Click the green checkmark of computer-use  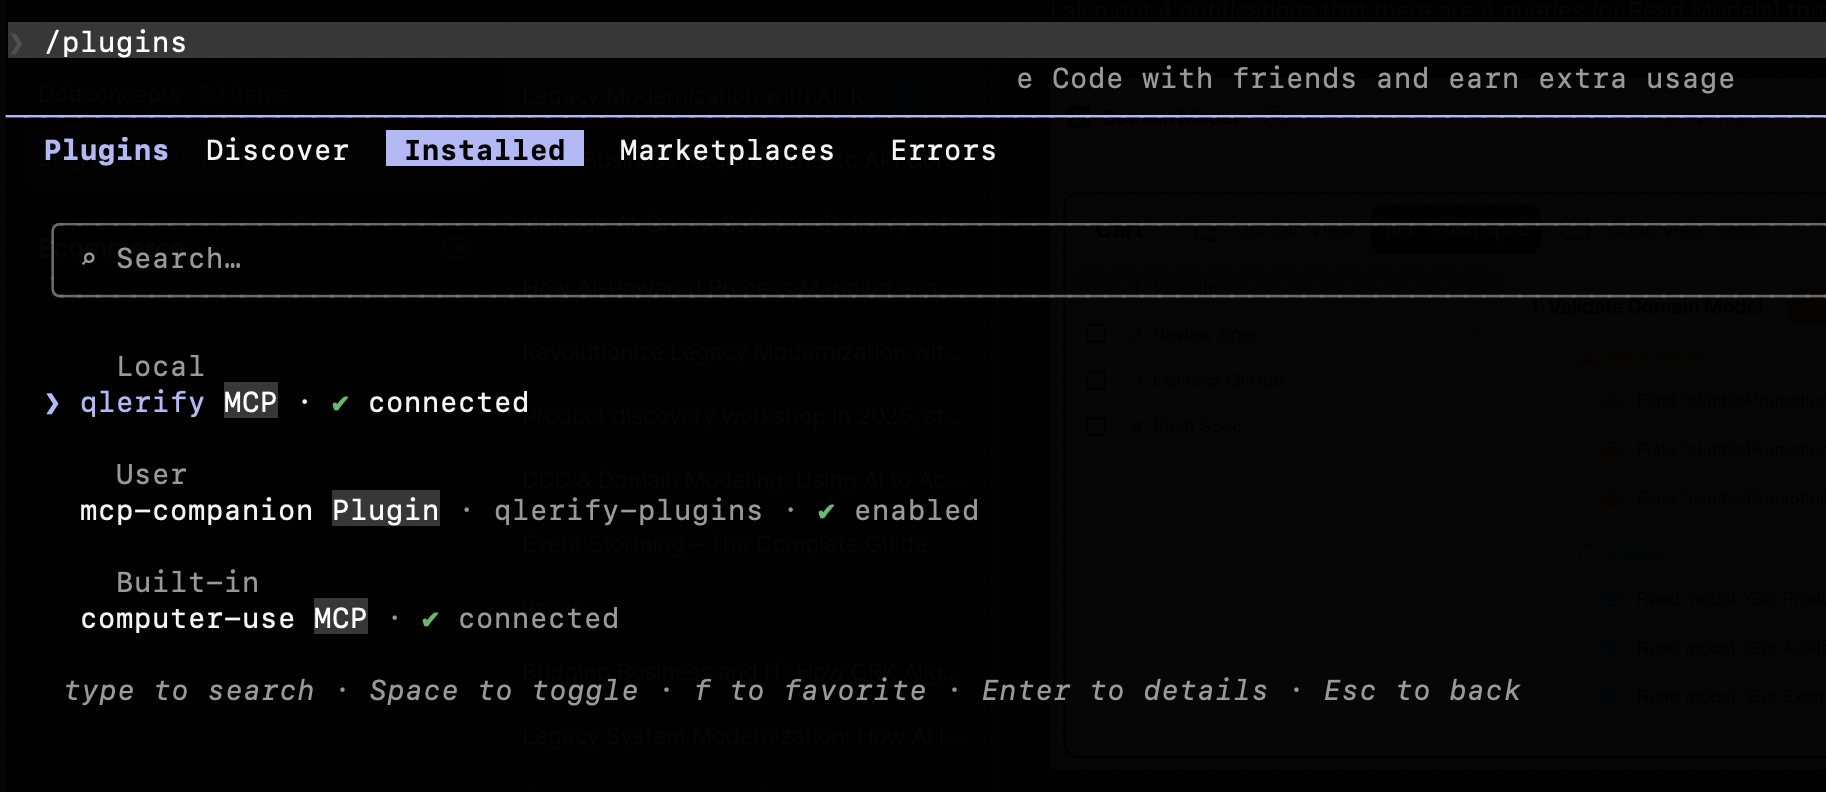pyautogui.click(x=430, y=619)
